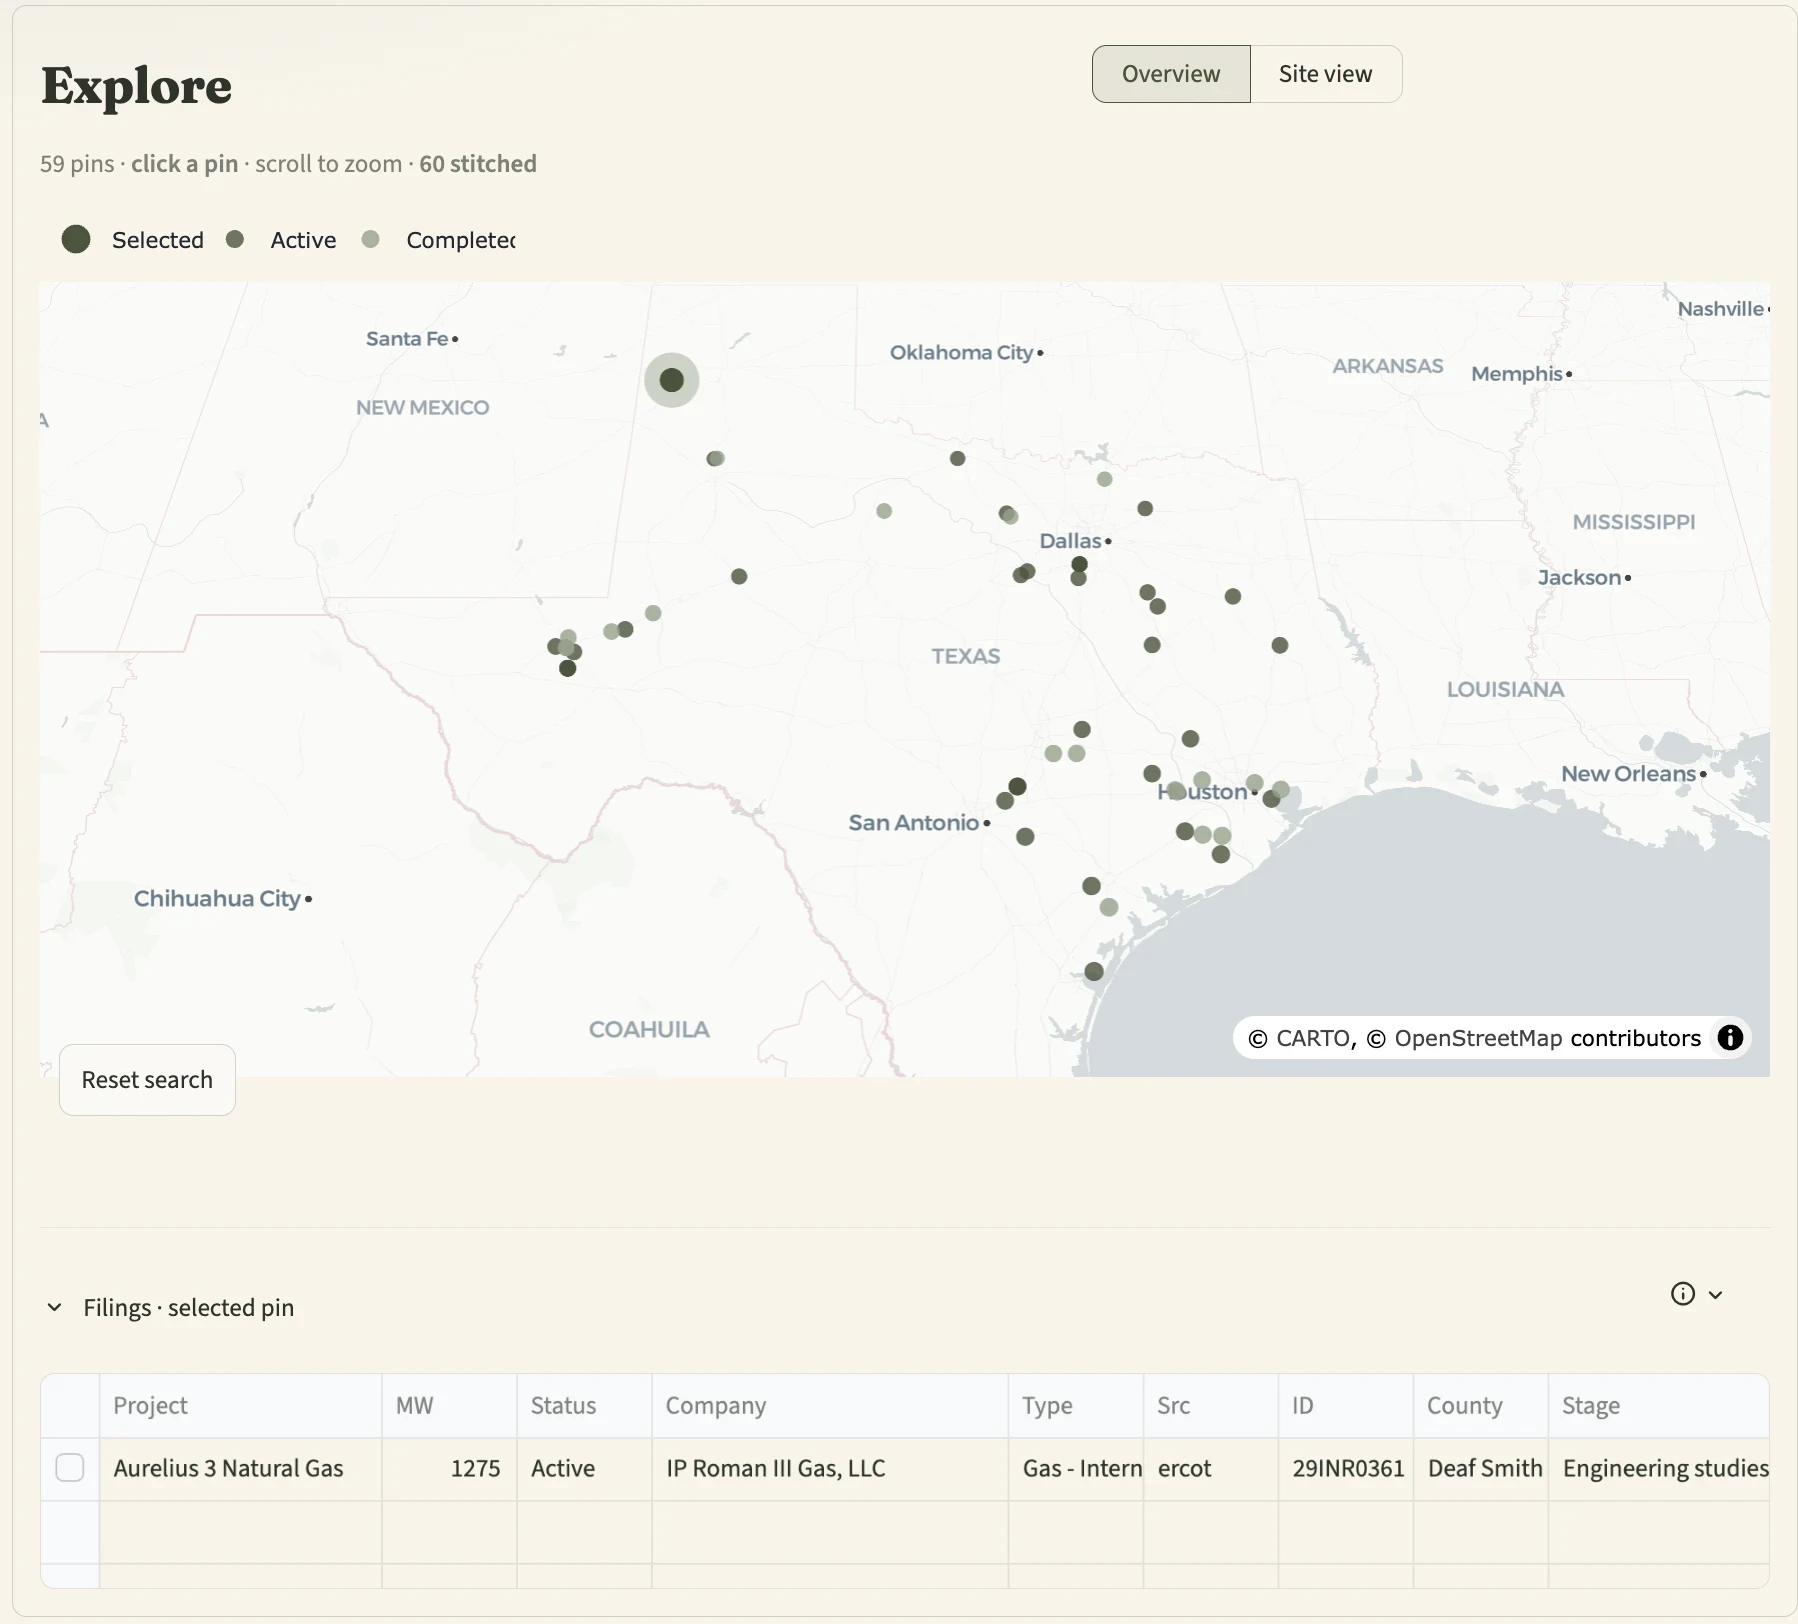Click the Engineering studies stage cell
This screenshot has height=1624, width=1798.
click(1659, 1469)
